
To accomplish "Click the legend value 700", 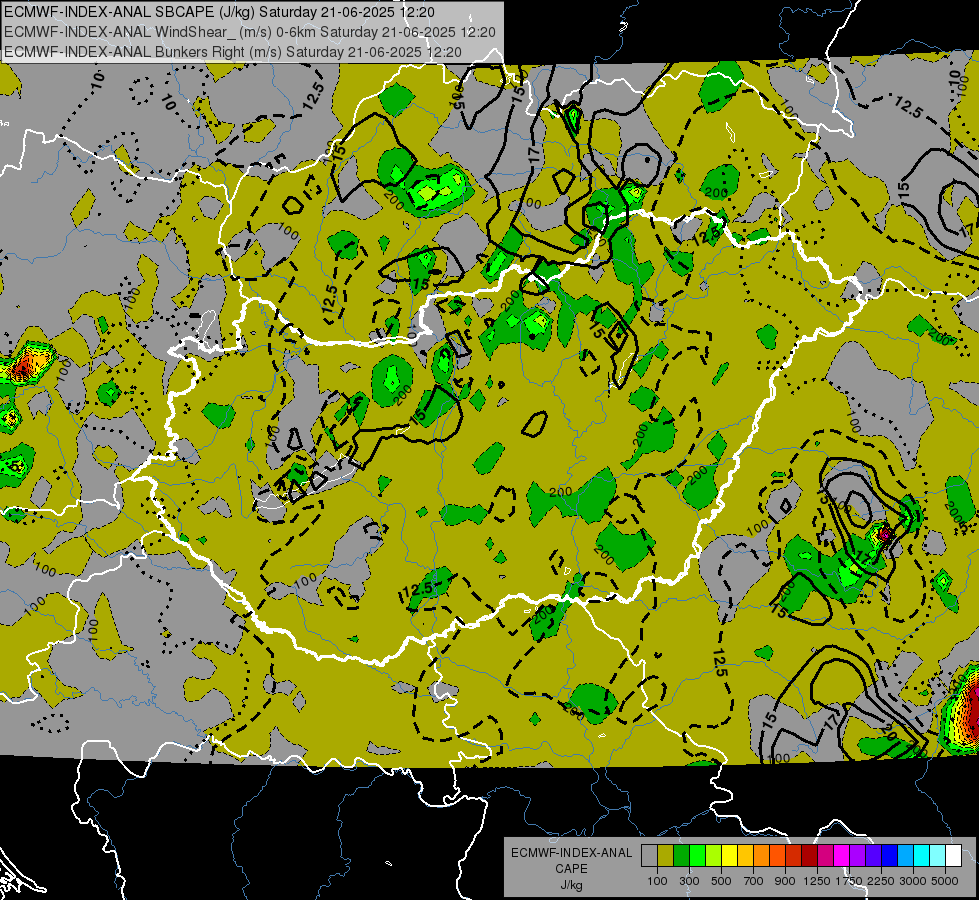I will (754, 881).
